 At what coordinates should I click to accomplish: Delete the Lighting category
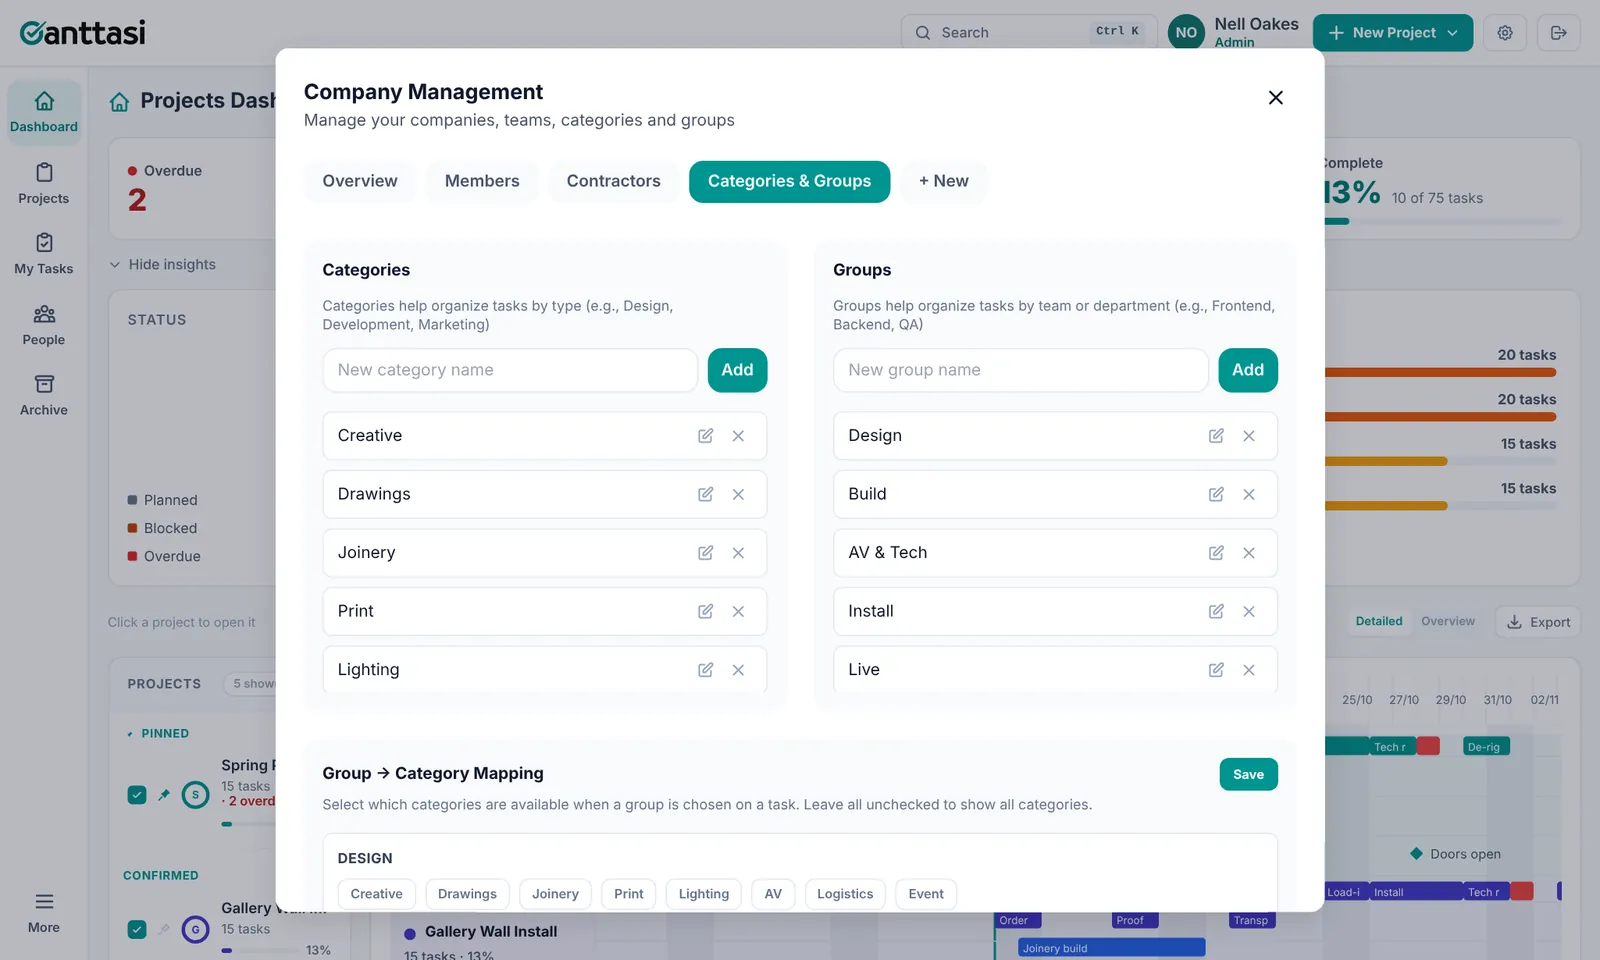pos(738,670)
